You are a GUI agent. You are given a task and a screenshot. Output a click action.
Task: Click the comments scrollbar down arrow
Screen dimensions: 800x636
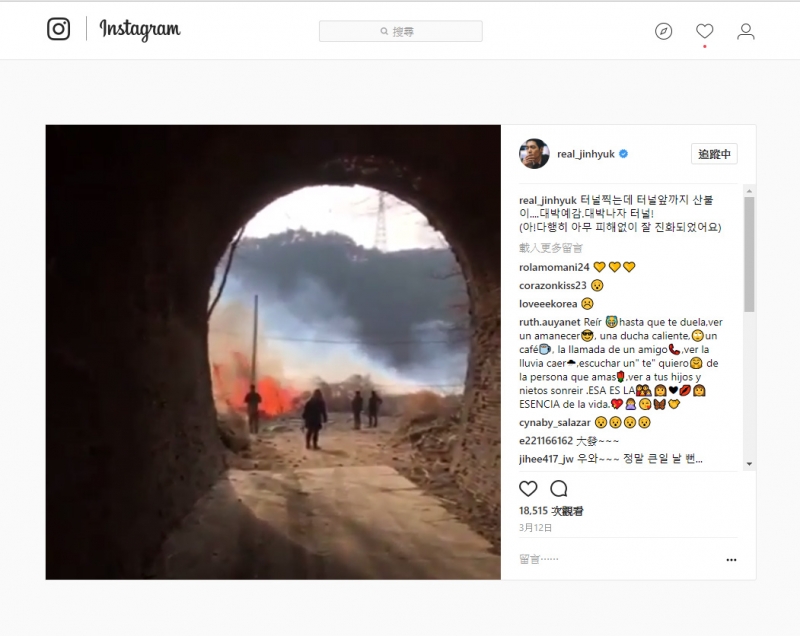tap(749, 464)
